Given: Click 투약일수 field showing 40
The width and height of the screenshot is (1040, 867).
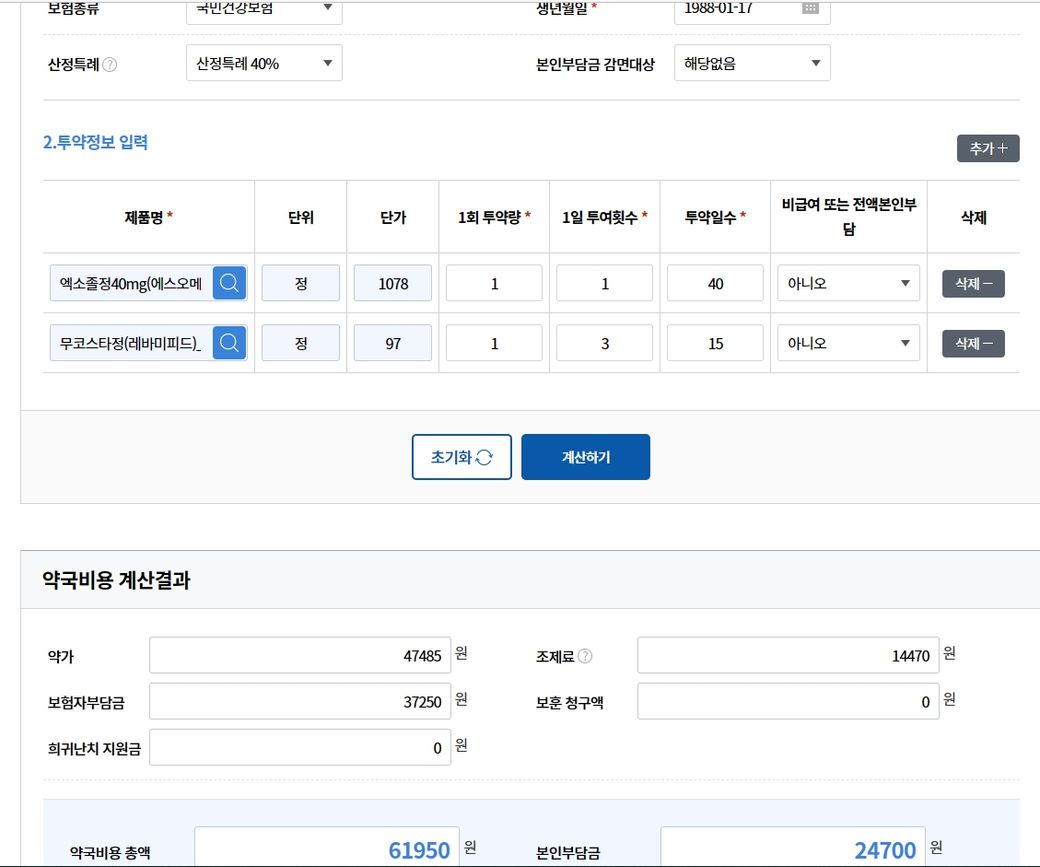Looking at the screenshot, I should [x=715, y=284].
